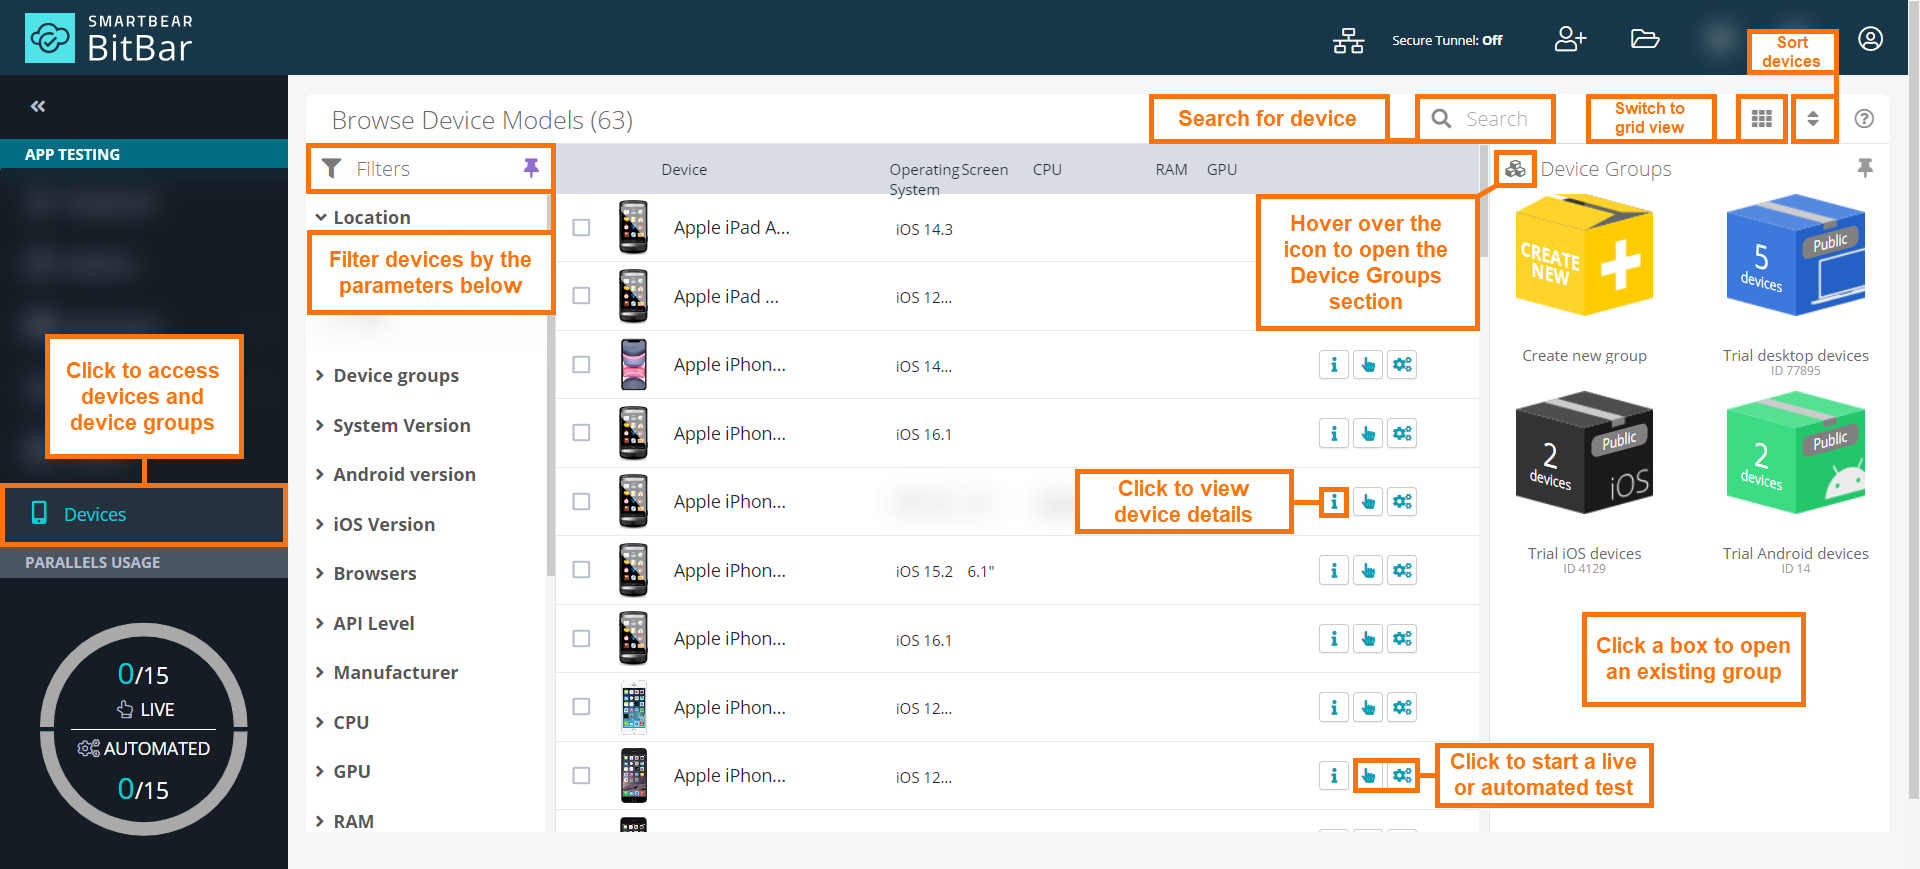Pin the Filters panel
This screenshot has height=869, width=1920.
pyautogui.click(x=531, y=168)
